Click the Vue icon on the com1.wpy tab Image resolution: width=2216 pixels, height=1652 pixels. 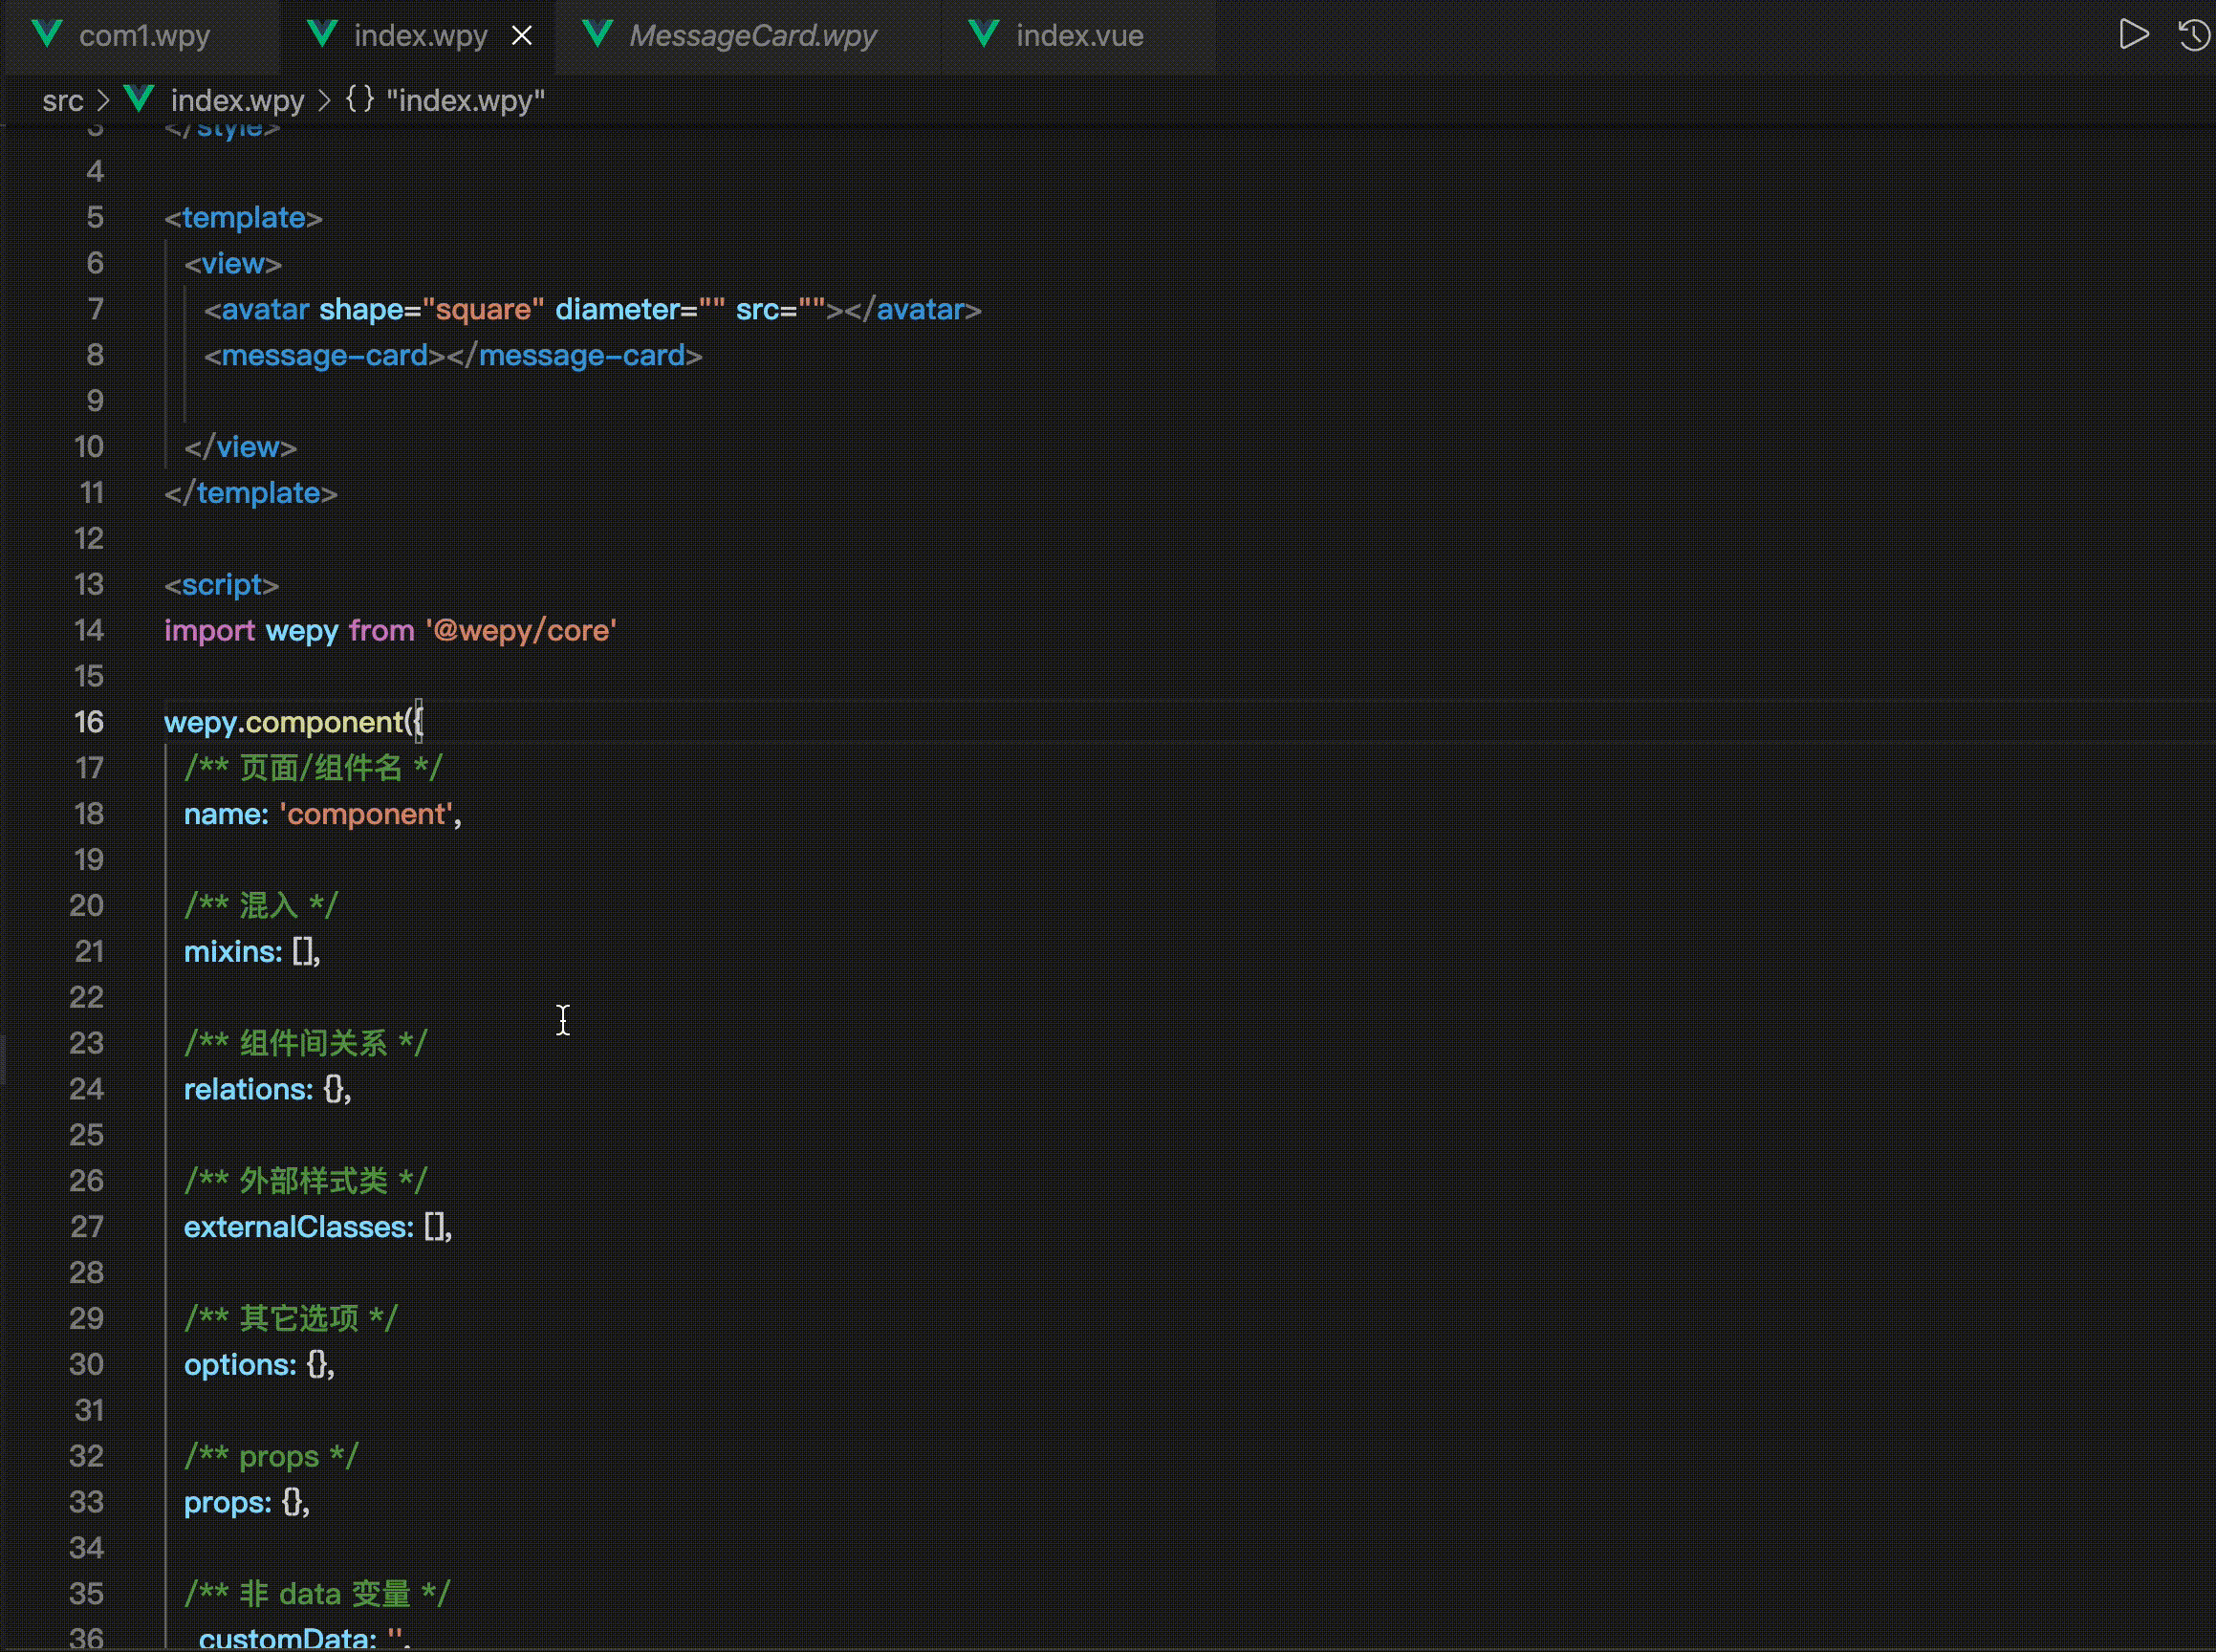click(x=46, y=35)
